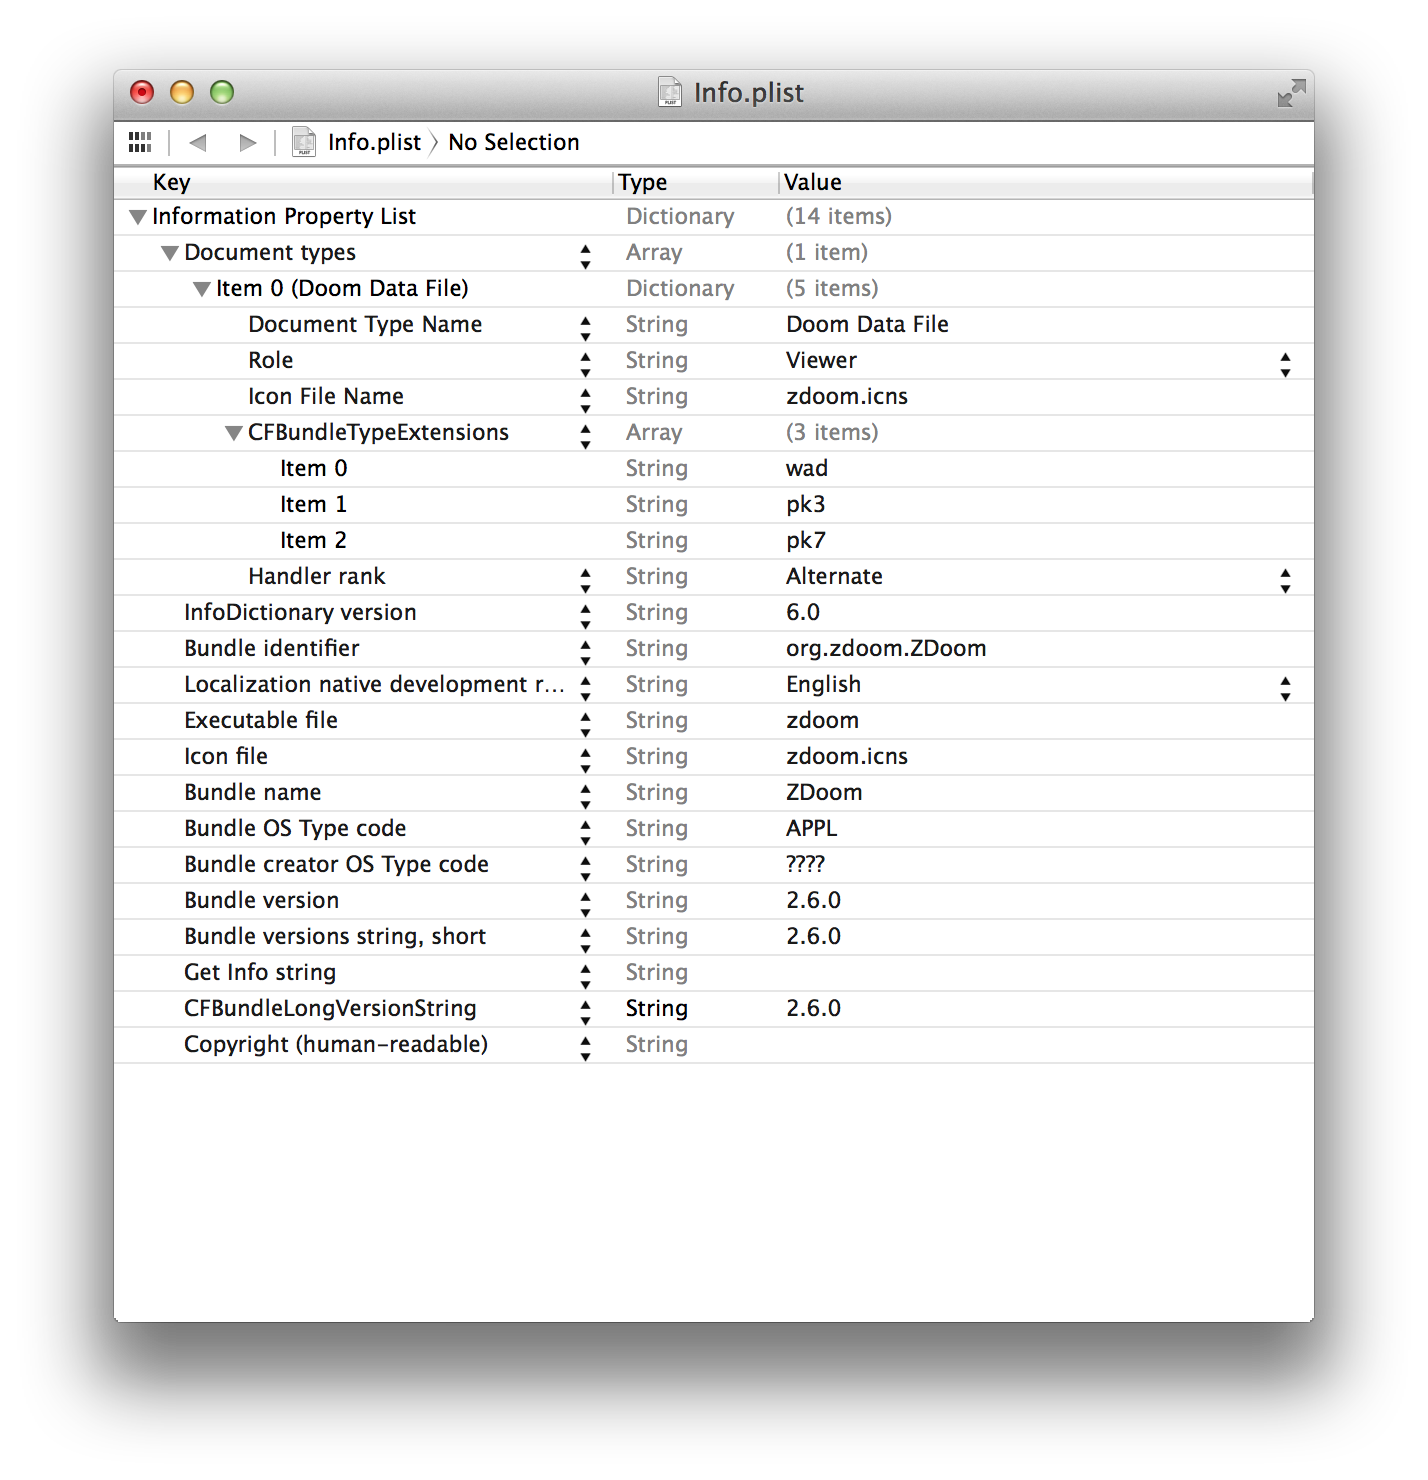Collapse the Document types array
Image resolution: width=1428 pixels, height=1480 pixels.
[x=170, y=253]
